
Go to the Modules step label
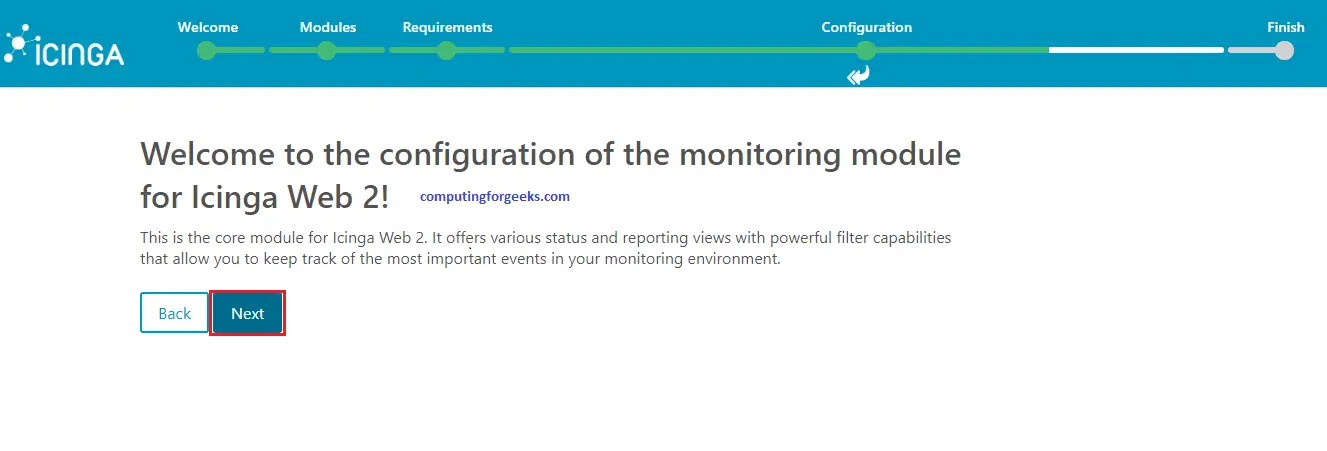(328, 27)
